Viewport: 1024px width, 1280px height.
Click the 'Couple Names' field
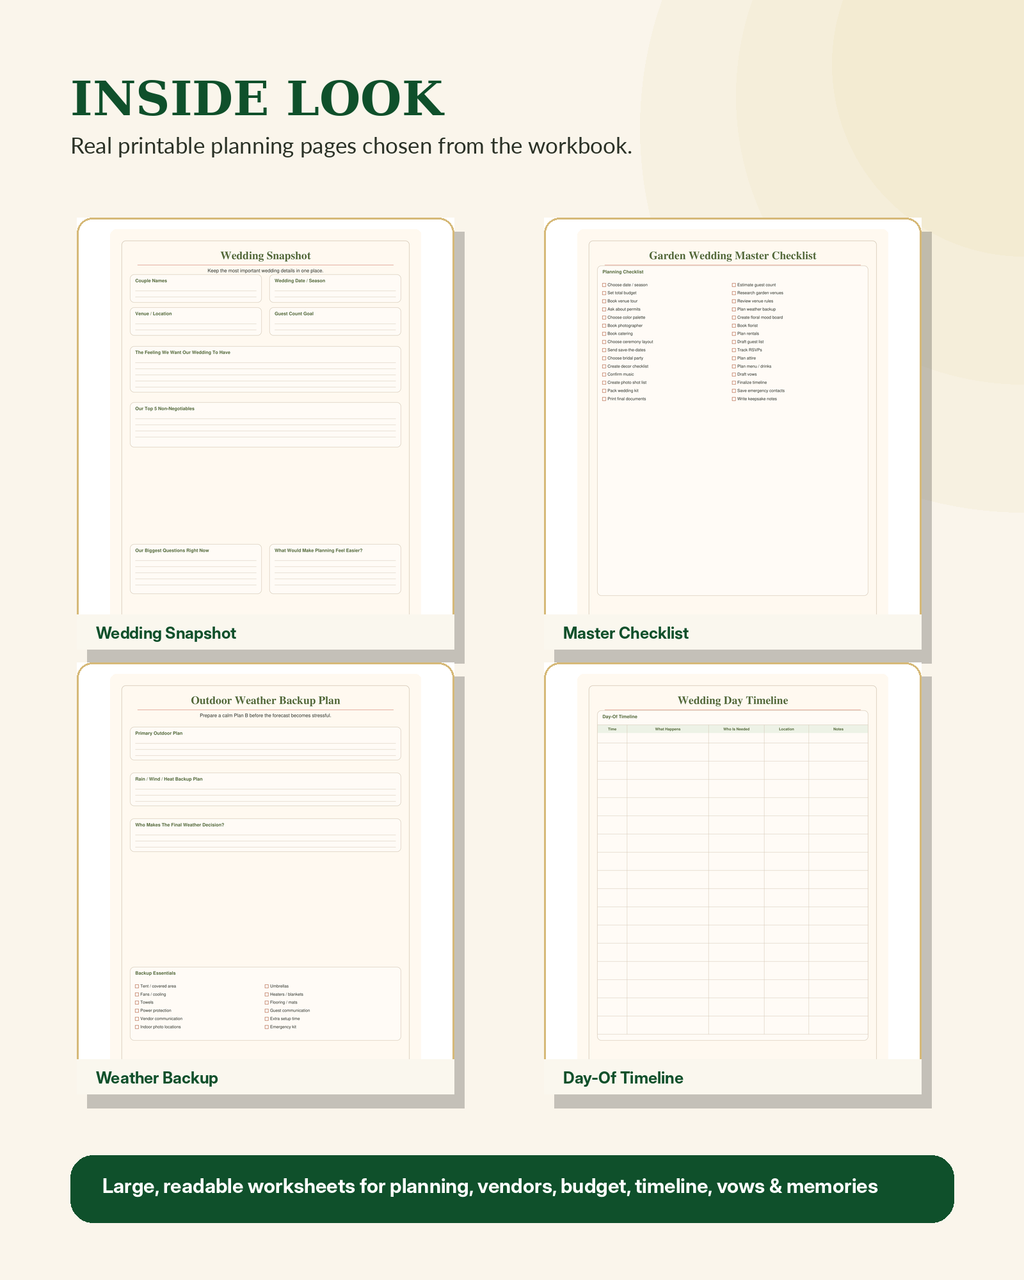196,289
